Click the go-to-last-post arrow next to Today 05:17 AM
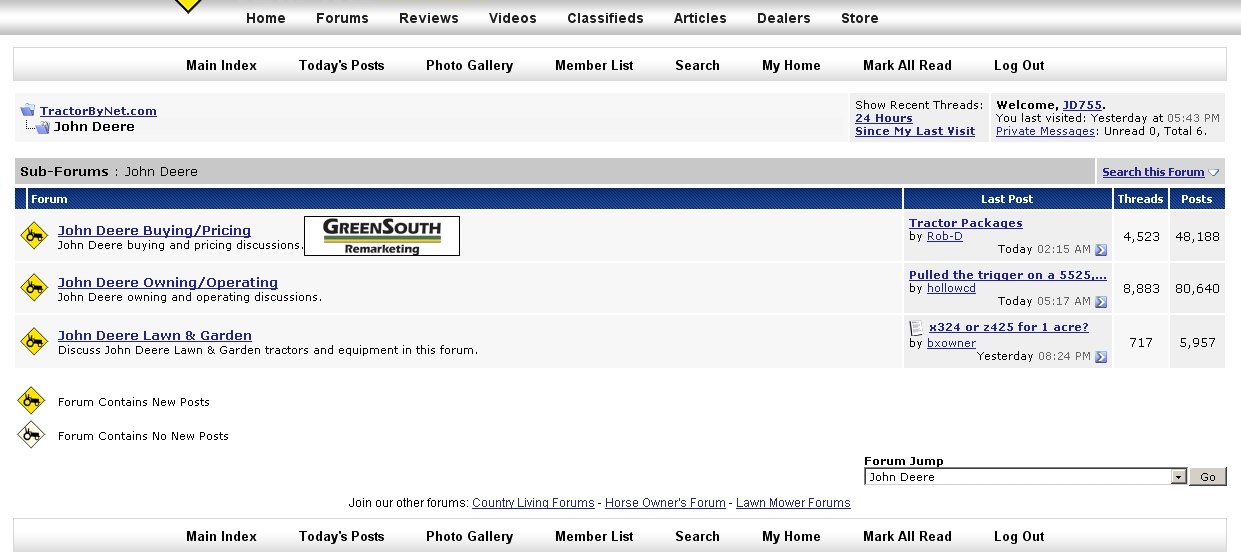Image resolution: width=1241 pixels, height=557 pixels. 1101,302
